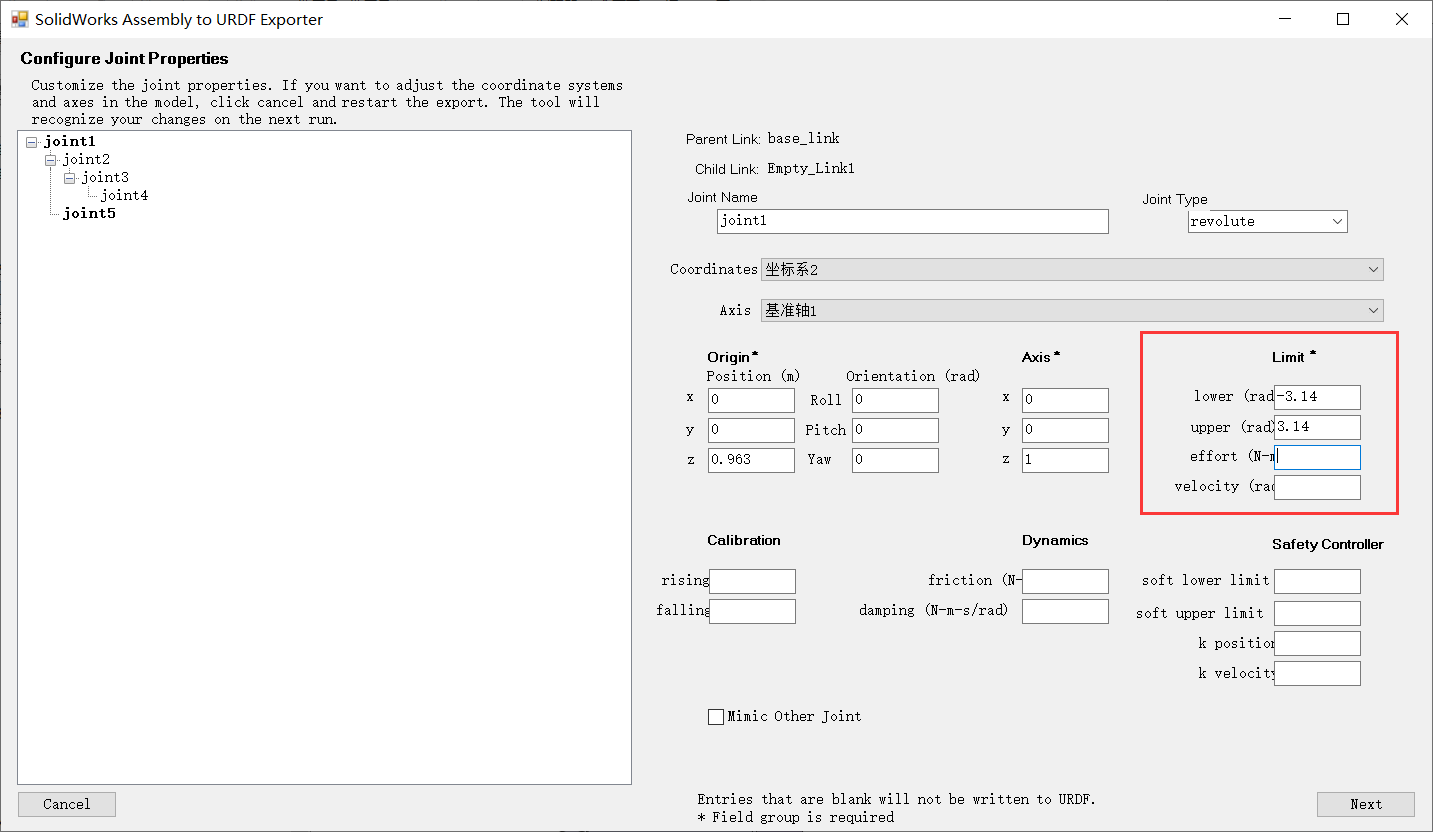
Task: Click the Yaw orientation field
Action: pos(895,460)
